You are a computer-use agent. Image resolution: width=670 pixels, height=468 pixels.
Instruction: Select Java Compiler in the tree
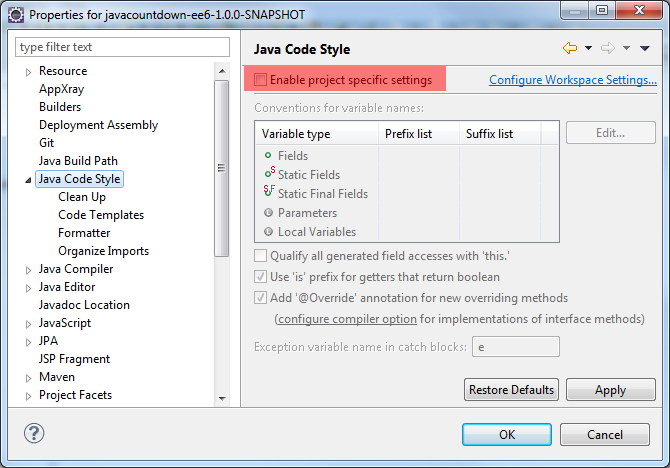(x=76, y=269)
